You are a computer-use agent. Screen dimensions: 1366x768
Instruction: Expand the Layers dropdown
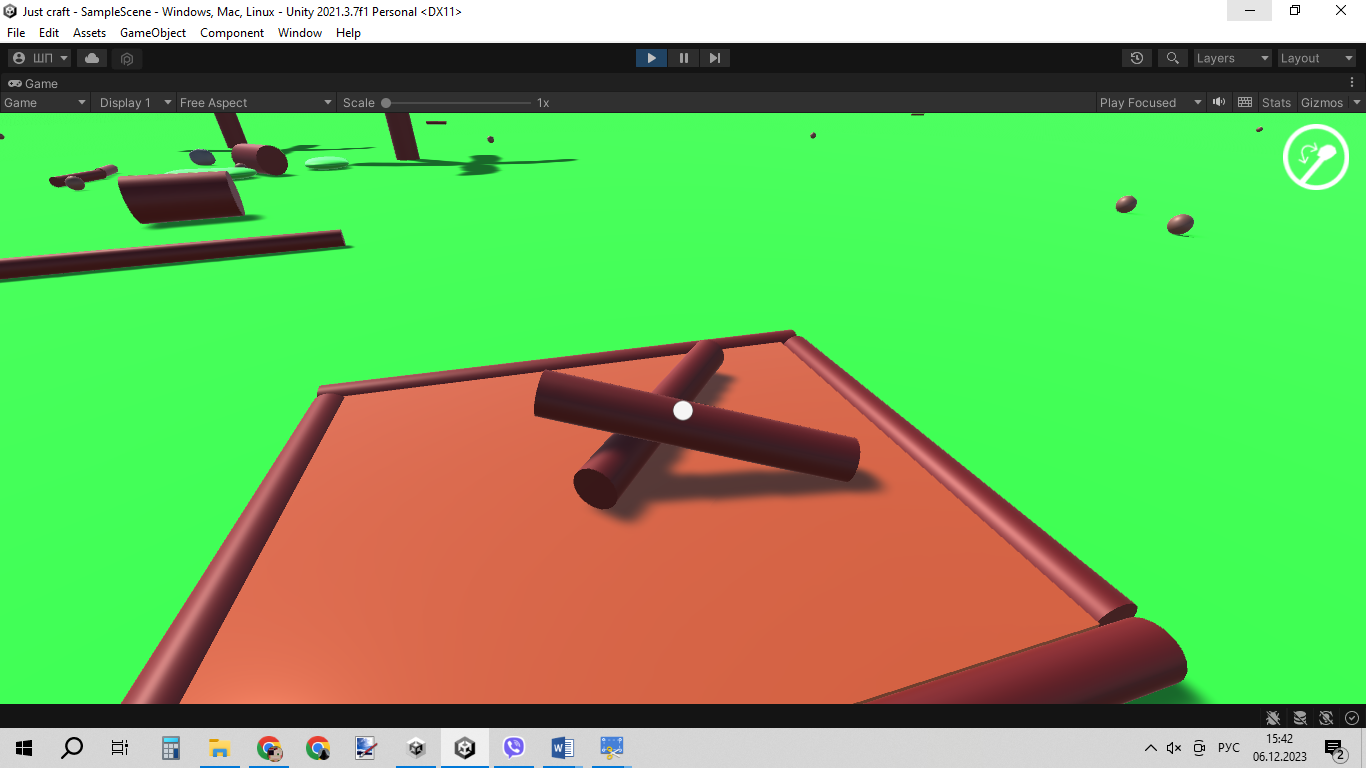1232,58
